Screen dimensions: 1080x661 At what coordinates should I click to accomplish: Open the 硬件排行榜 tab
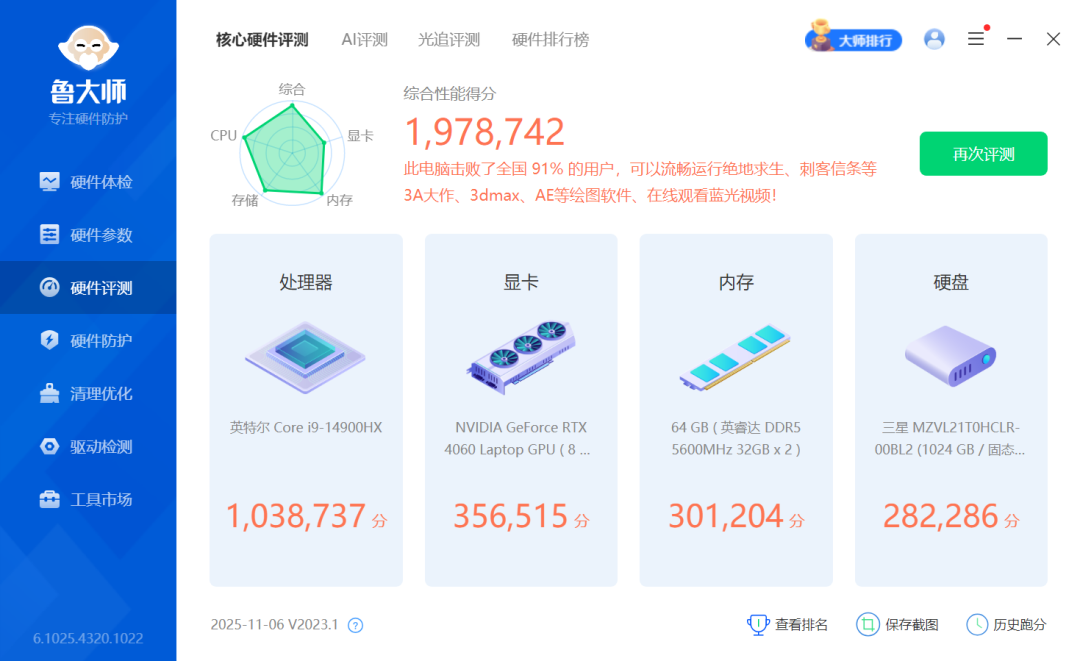[548, 40]
